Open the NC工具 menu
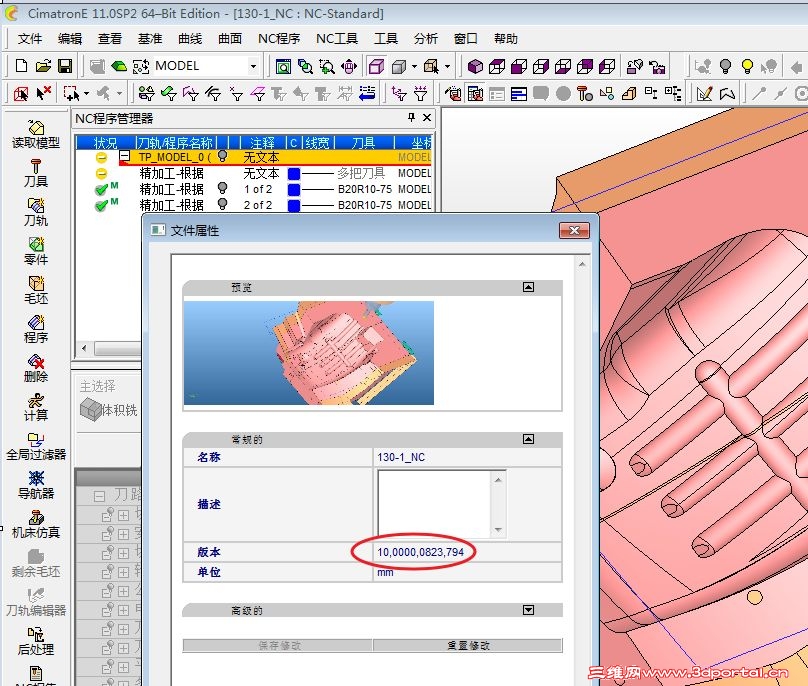This screenshot has height=686, width=808. (336, 39)
